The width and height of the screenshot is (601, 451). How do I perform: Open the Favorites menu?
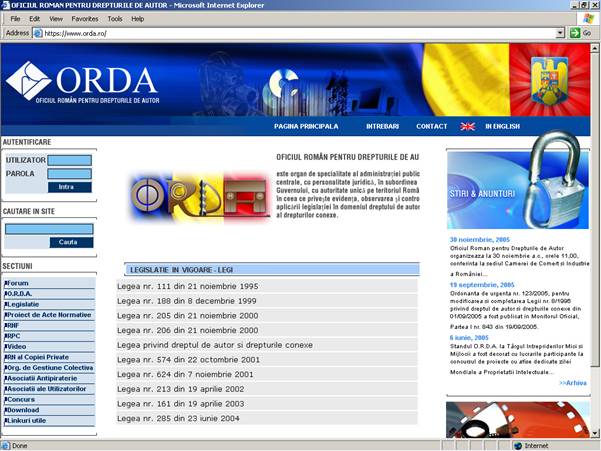click(x=85, y=18)
